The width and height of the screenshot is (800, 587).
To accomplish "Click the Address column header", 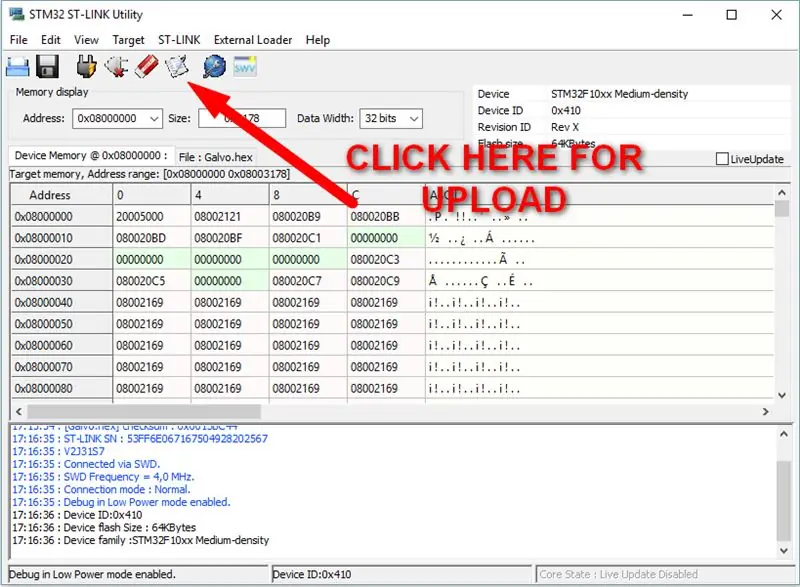I will coord(62,195).
